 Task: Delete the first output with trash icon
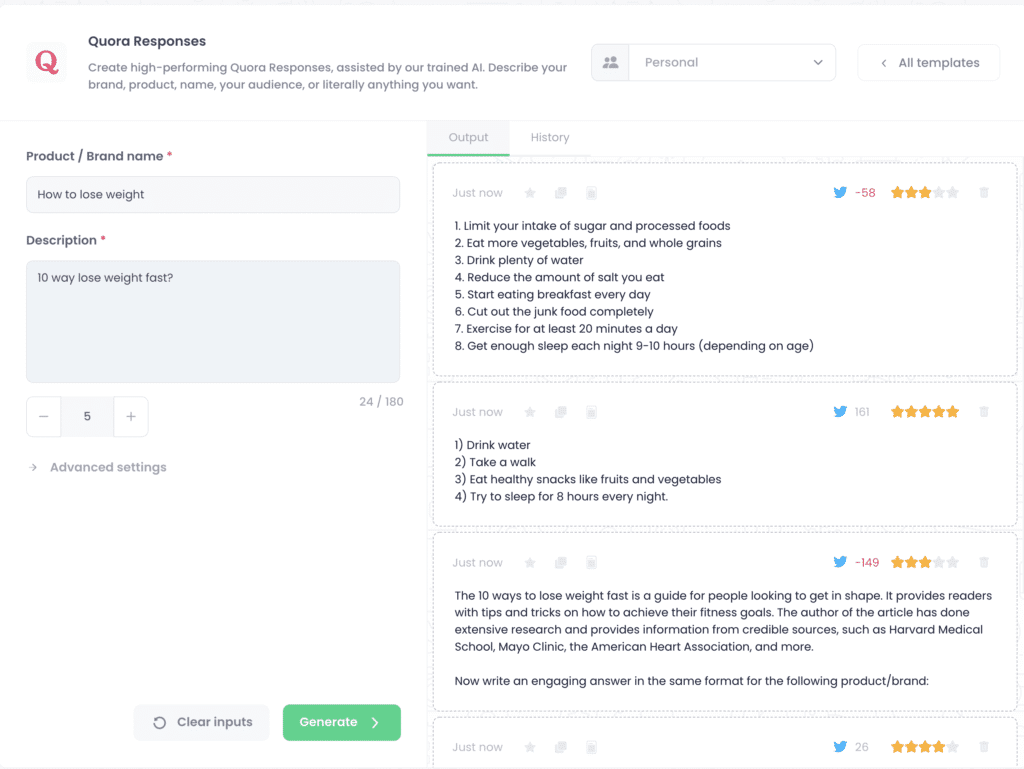click(984, 192)
